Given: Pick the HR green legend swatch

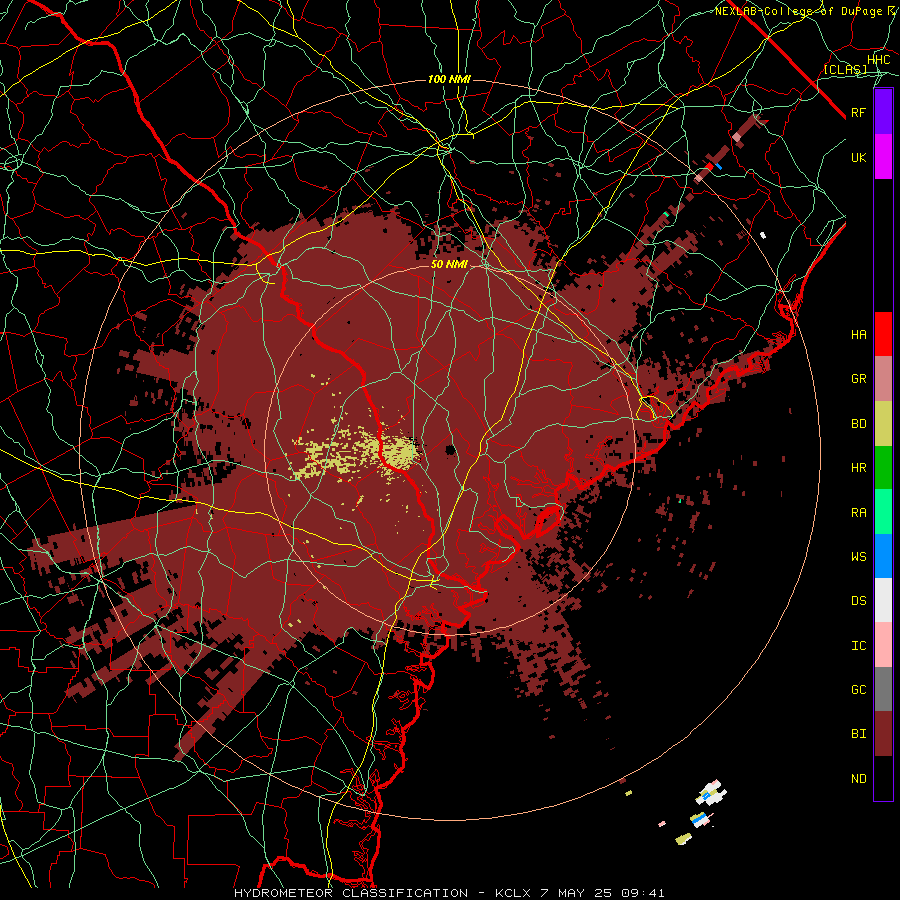Looking at the screenshot, I should tap(883, 467).
